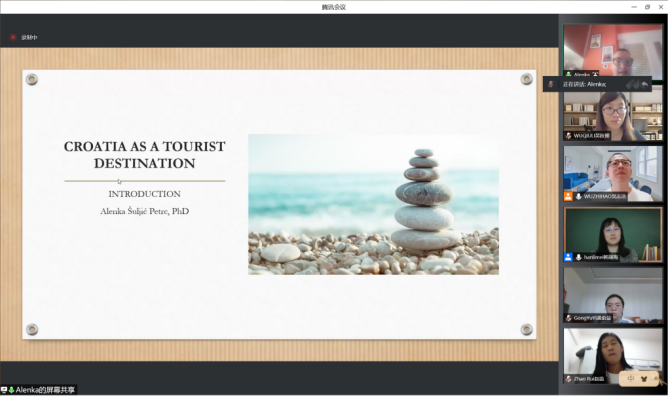Viewport: 668px width, 397px height.
Task: Click the recording status text label
Action: coord(29,37)
